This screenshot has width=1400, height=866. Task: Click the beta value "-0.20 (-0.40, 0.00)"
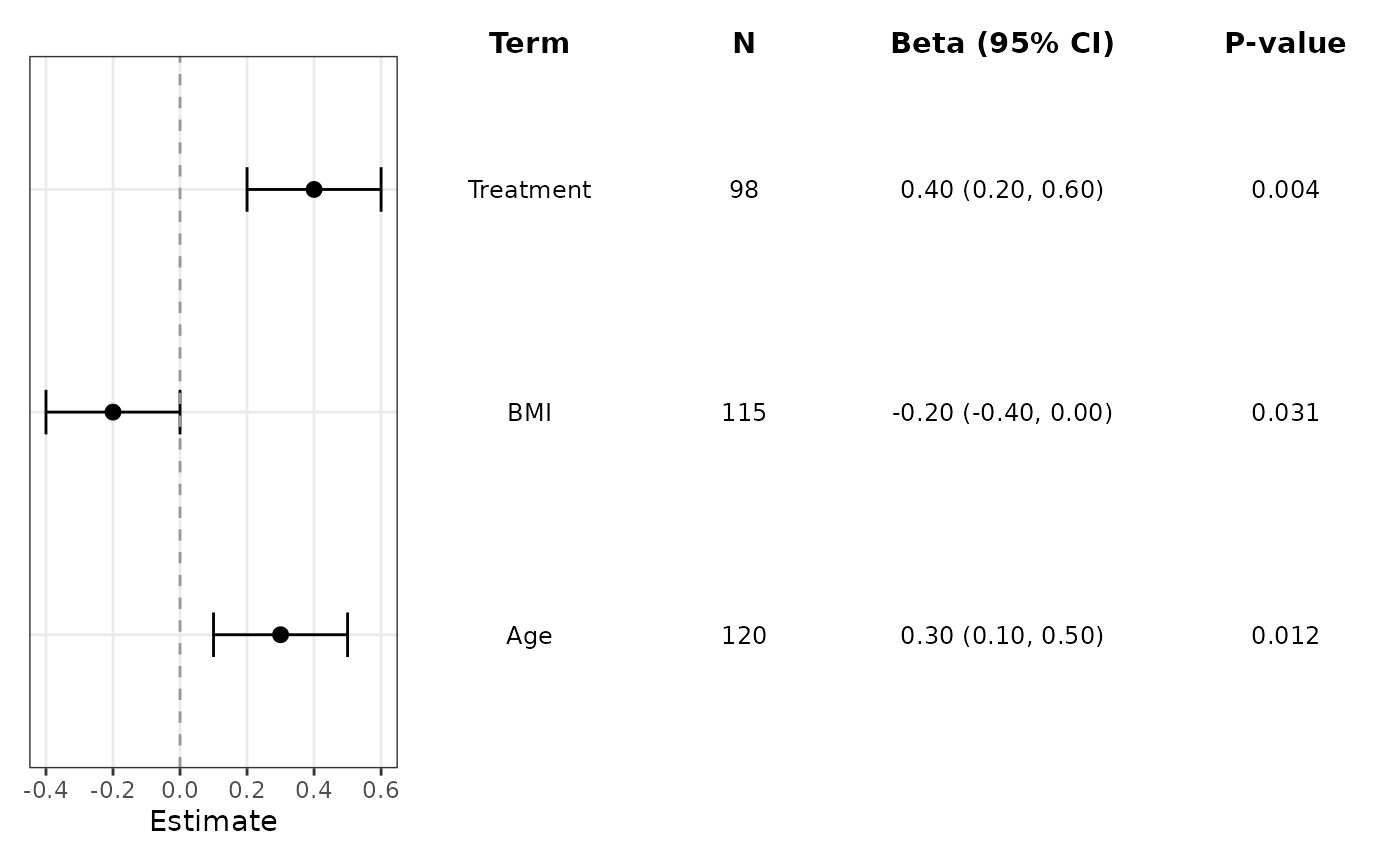pyautogui.click(x=1002, y=413)
